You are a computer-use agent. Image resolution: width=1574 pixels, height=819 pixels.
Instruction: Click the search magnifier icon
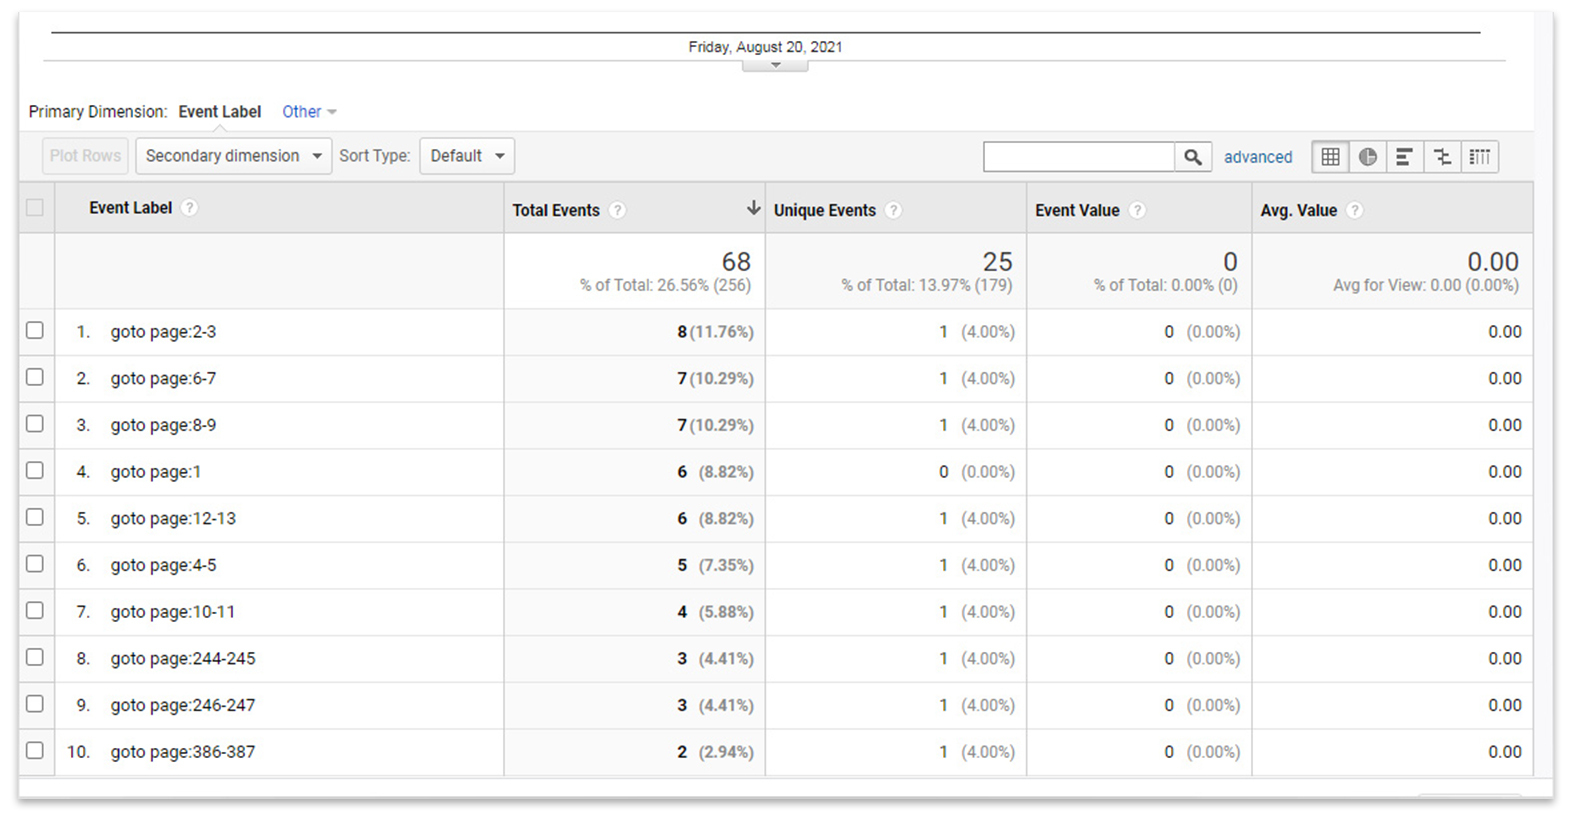[x=1192, y=157]
